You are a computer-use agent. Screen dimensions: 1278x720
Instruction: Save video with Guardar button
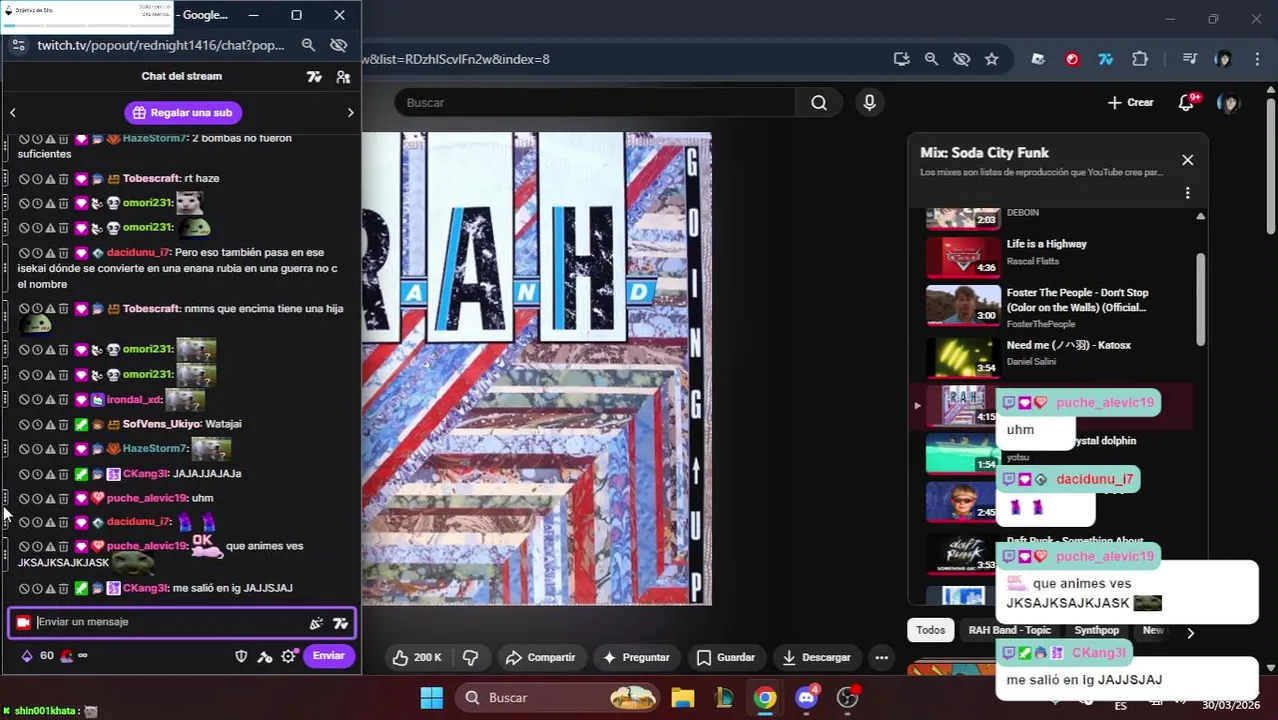[x=725, y=658]
